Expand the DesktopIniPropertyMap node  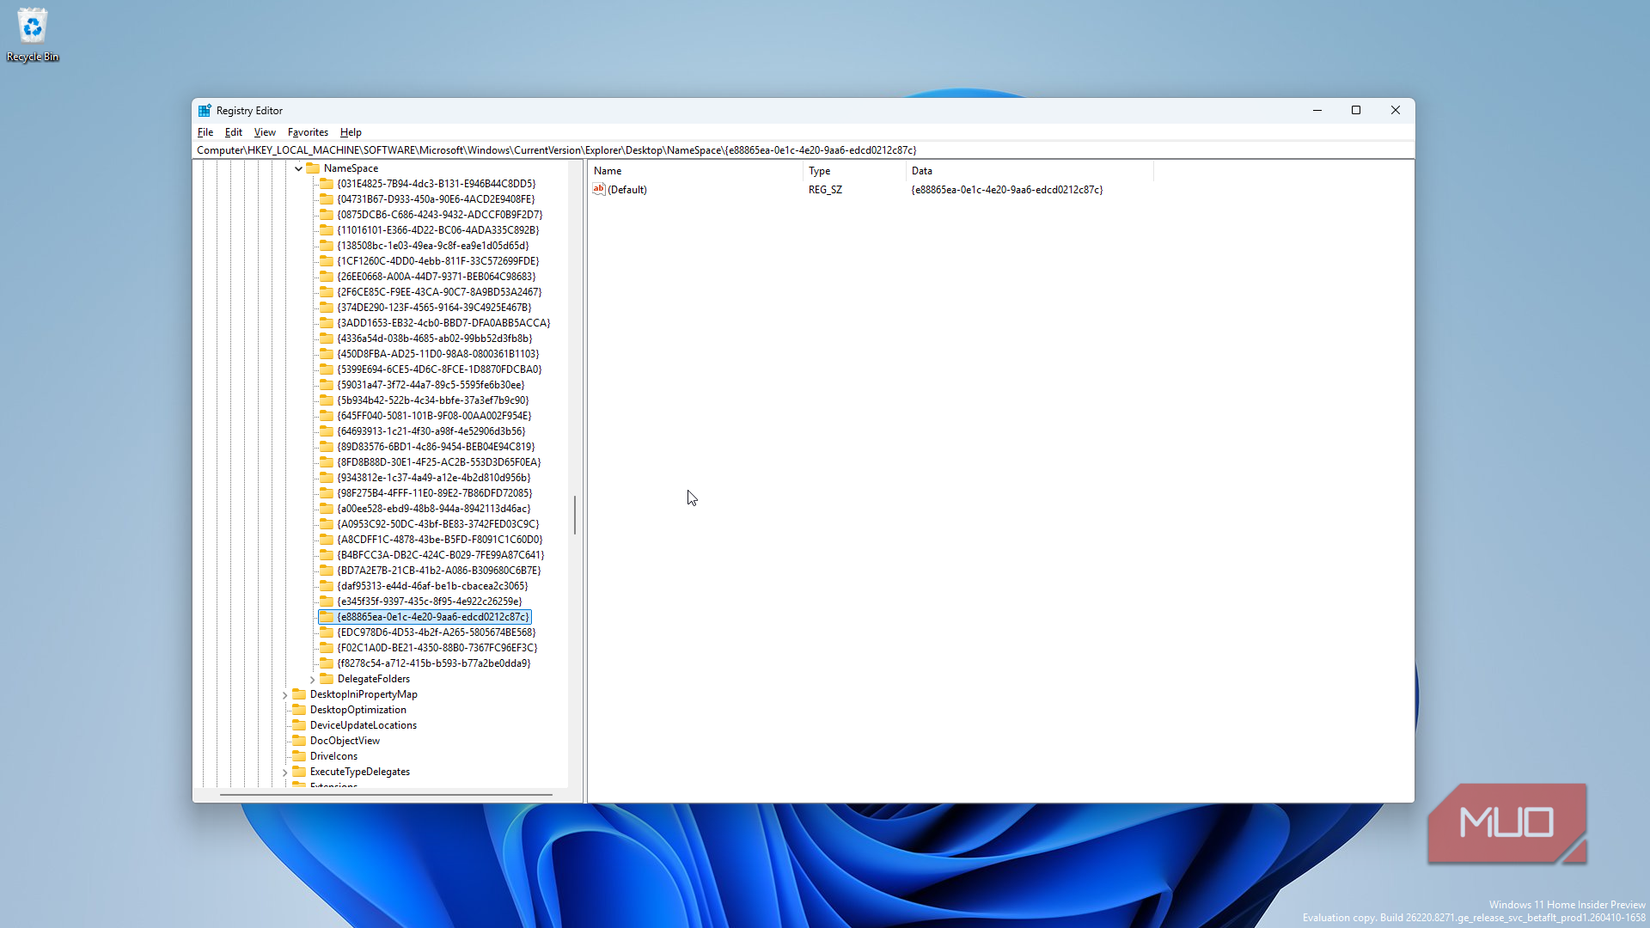pos(285,695)
